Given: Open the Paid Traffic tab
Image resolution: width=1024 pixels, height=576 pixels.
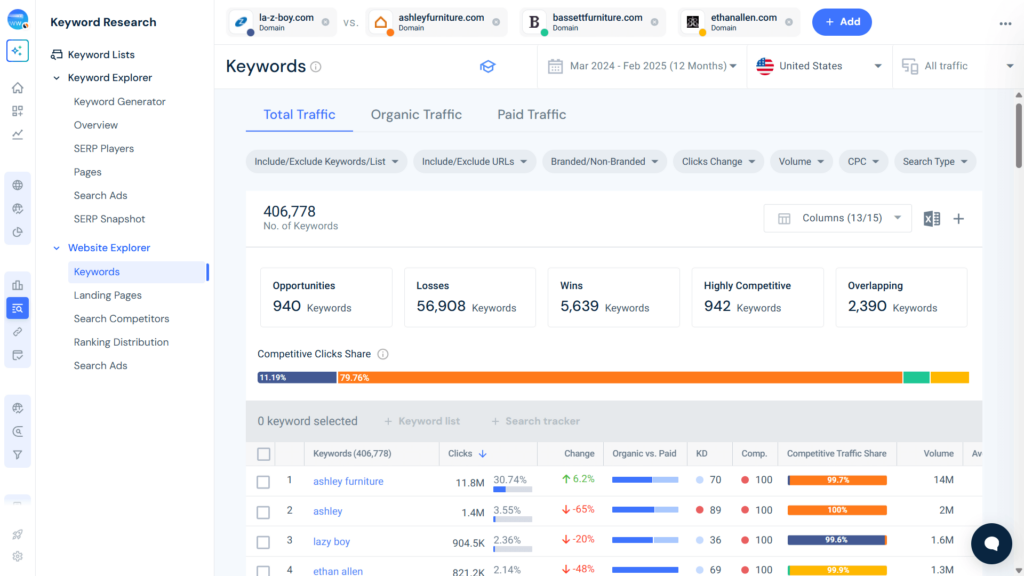Looking at the screenshot, I should click(531, 114).
